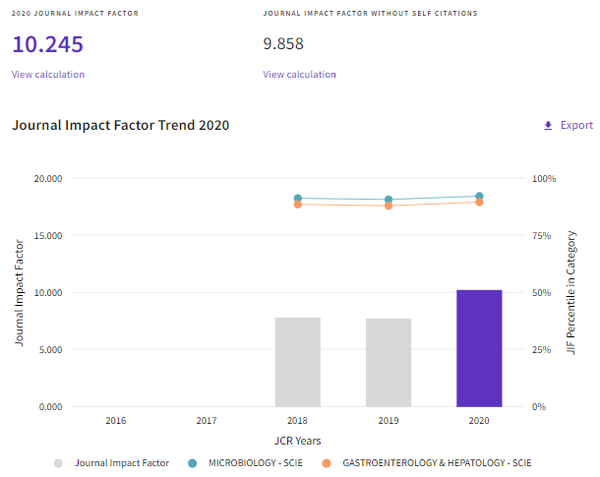Click the Journal Impact Factor legend label

(x=122, y=463)
